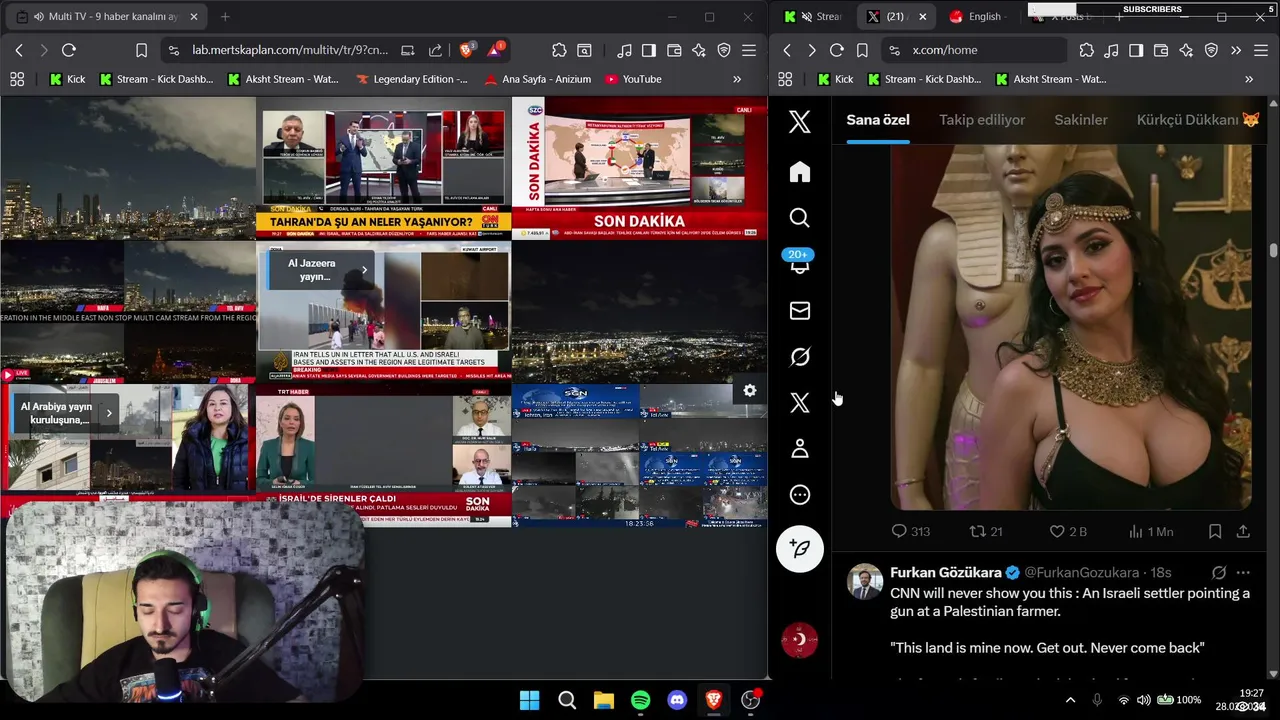The image size is (1280, 720).
Task: Expand Al Jazeera yayın channel arrow
Action: tap(365, 270)
